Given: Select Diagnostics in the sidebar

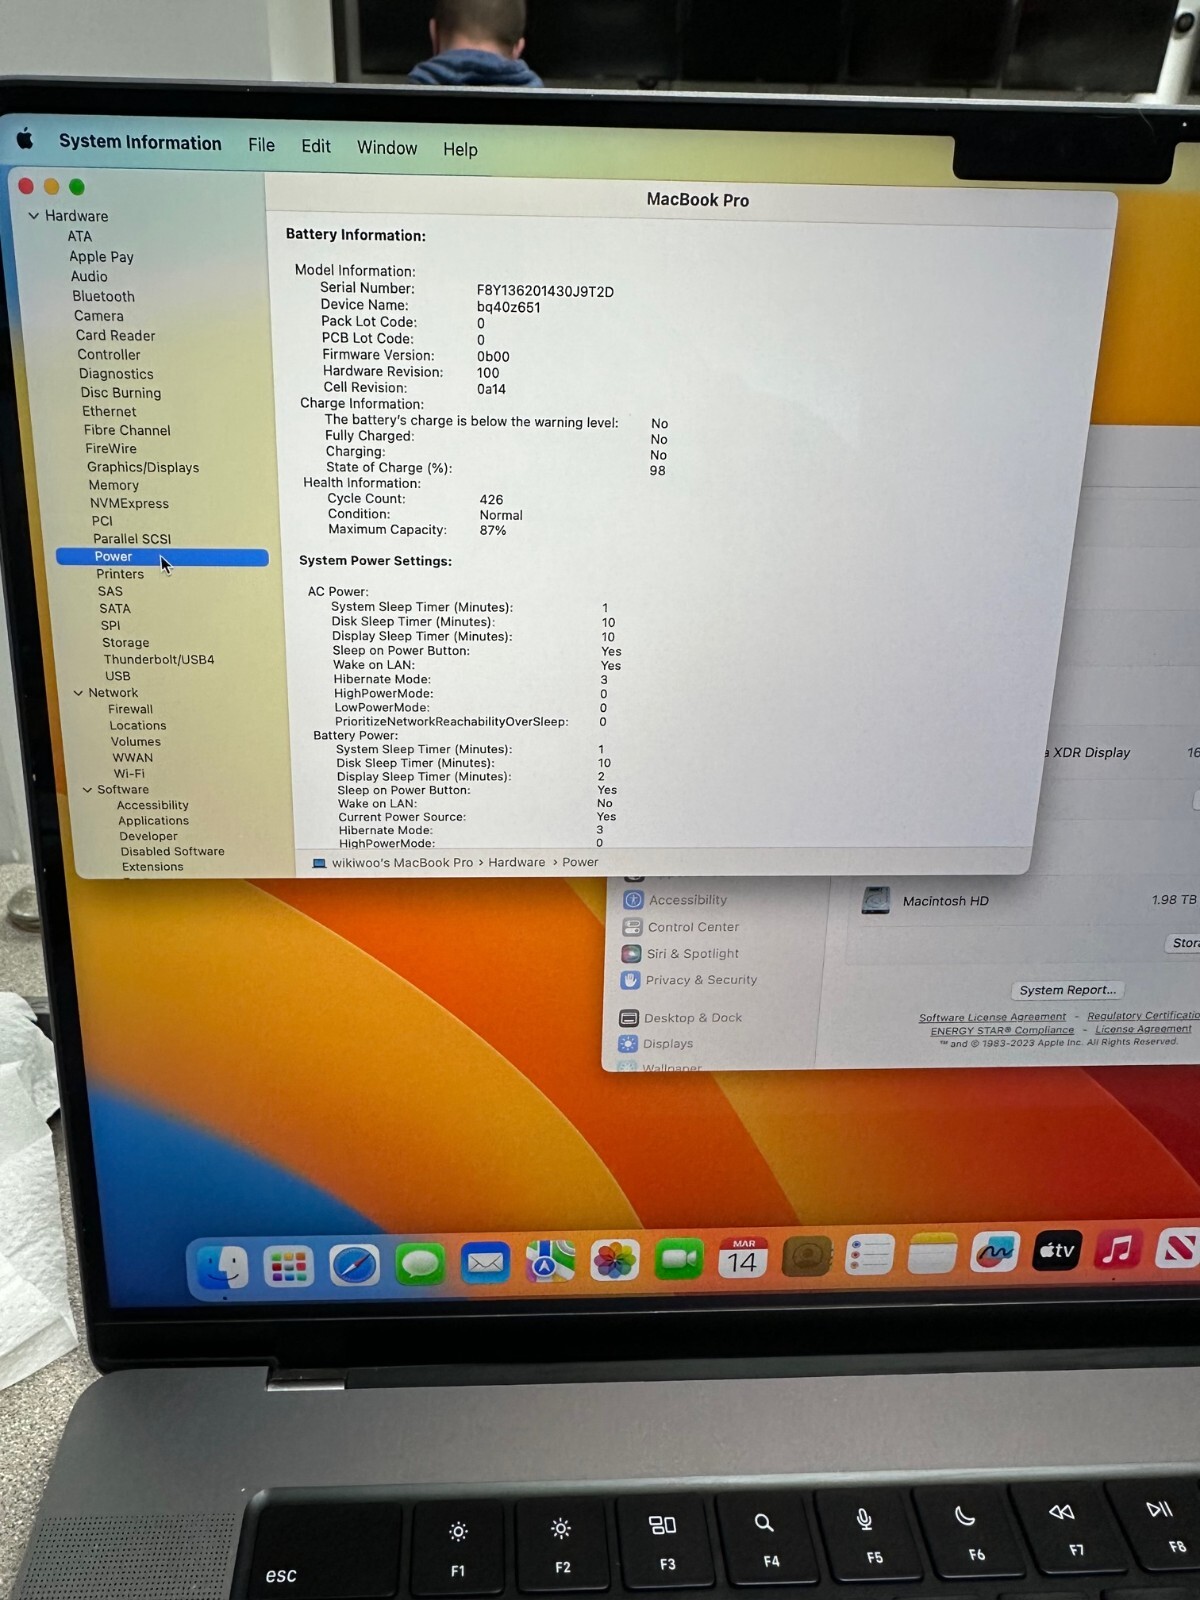Looking at the screenshot, I should [x=116, y=373].
